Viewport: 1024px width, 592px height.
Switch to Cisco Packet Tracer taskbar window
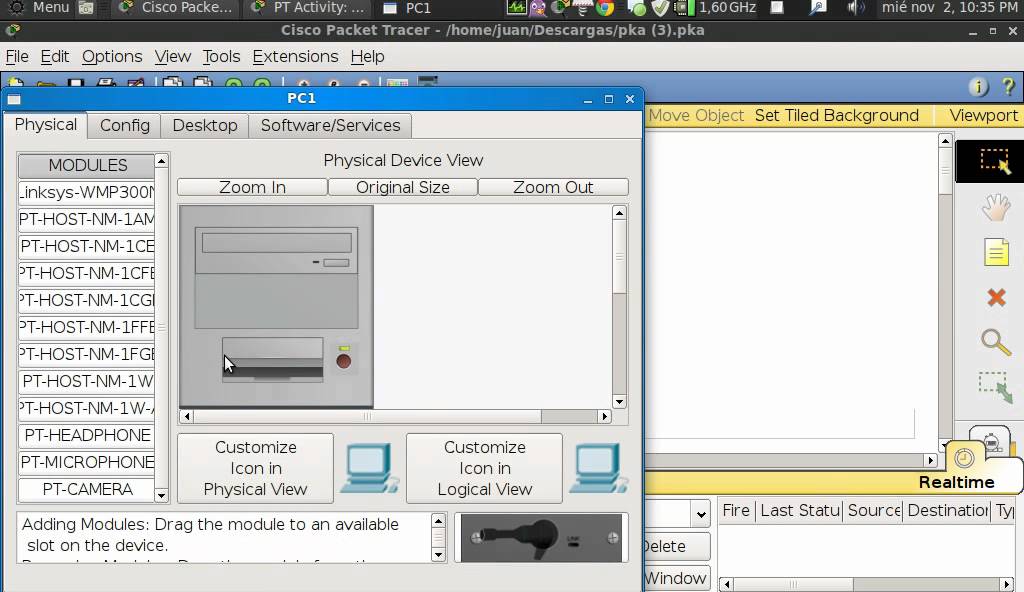[x=175, y=8]
